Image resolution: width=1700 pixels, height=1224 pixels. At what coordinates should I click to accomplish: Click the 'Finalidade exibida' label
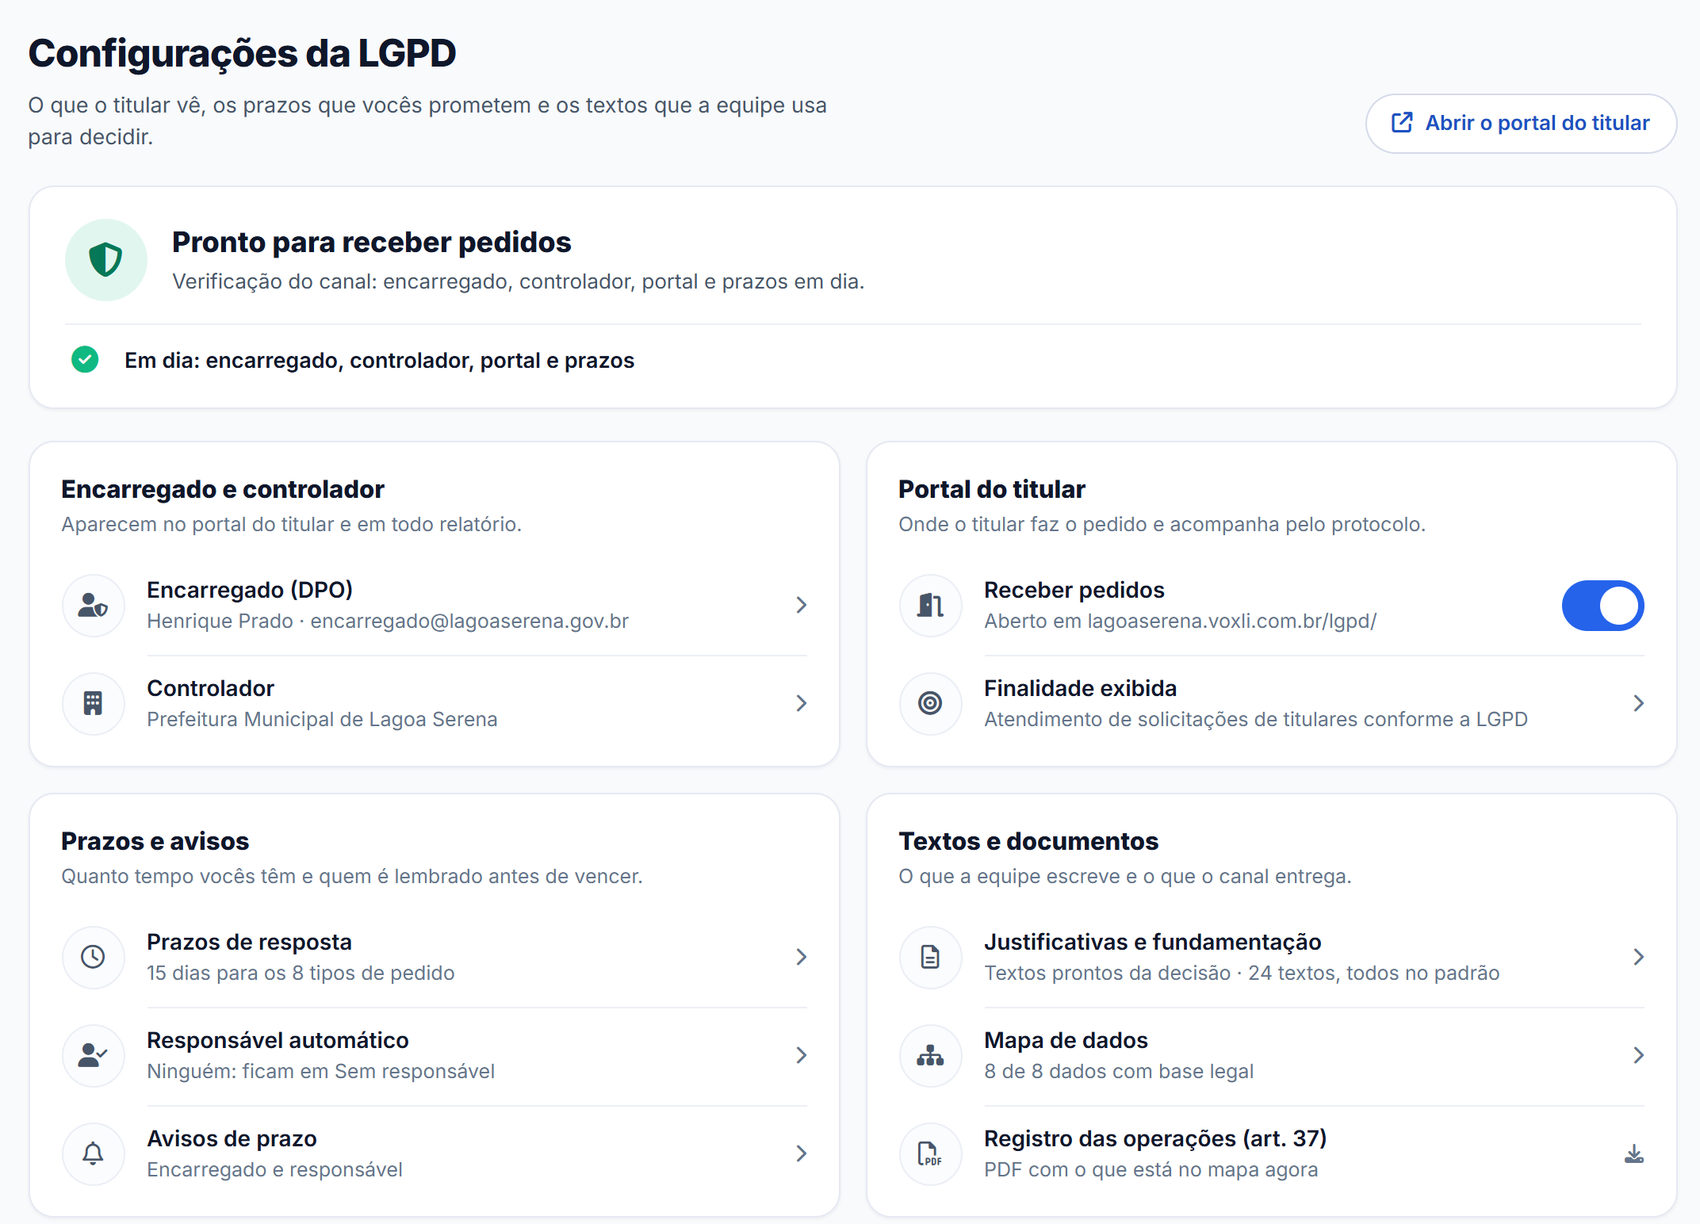[1080, 688]
